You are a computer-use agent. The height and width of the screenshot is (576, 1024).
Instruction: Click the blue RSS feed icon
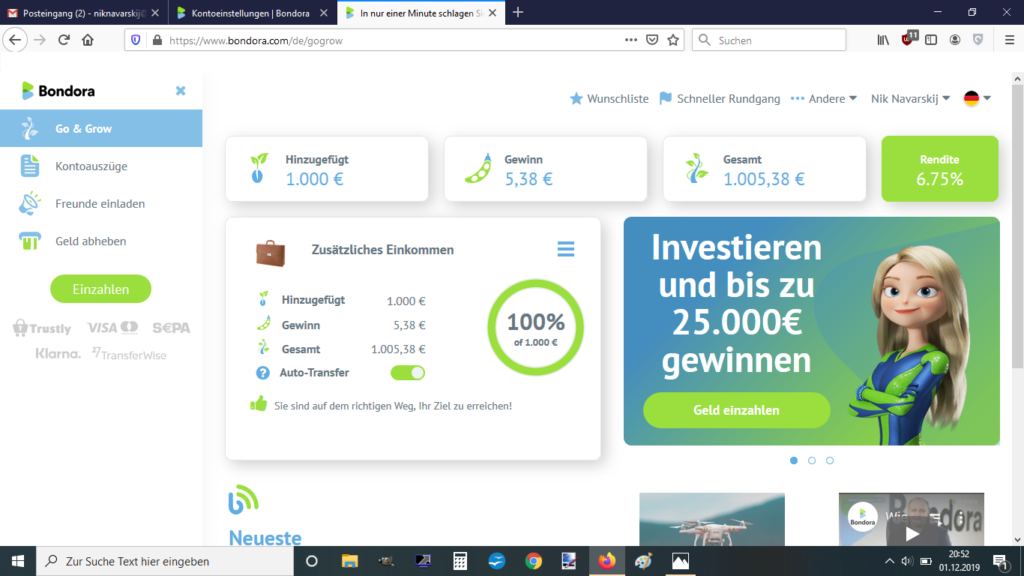click(x=244, y=500)
